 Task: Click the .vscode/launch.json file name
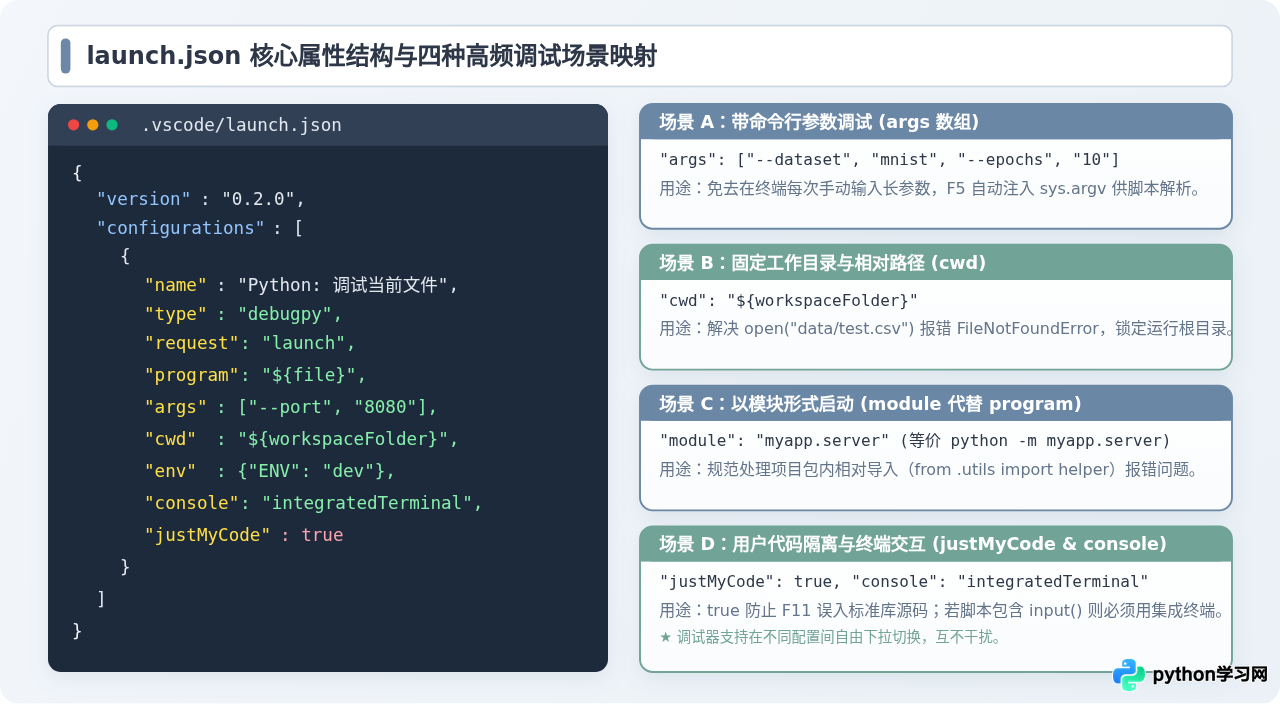241,125
